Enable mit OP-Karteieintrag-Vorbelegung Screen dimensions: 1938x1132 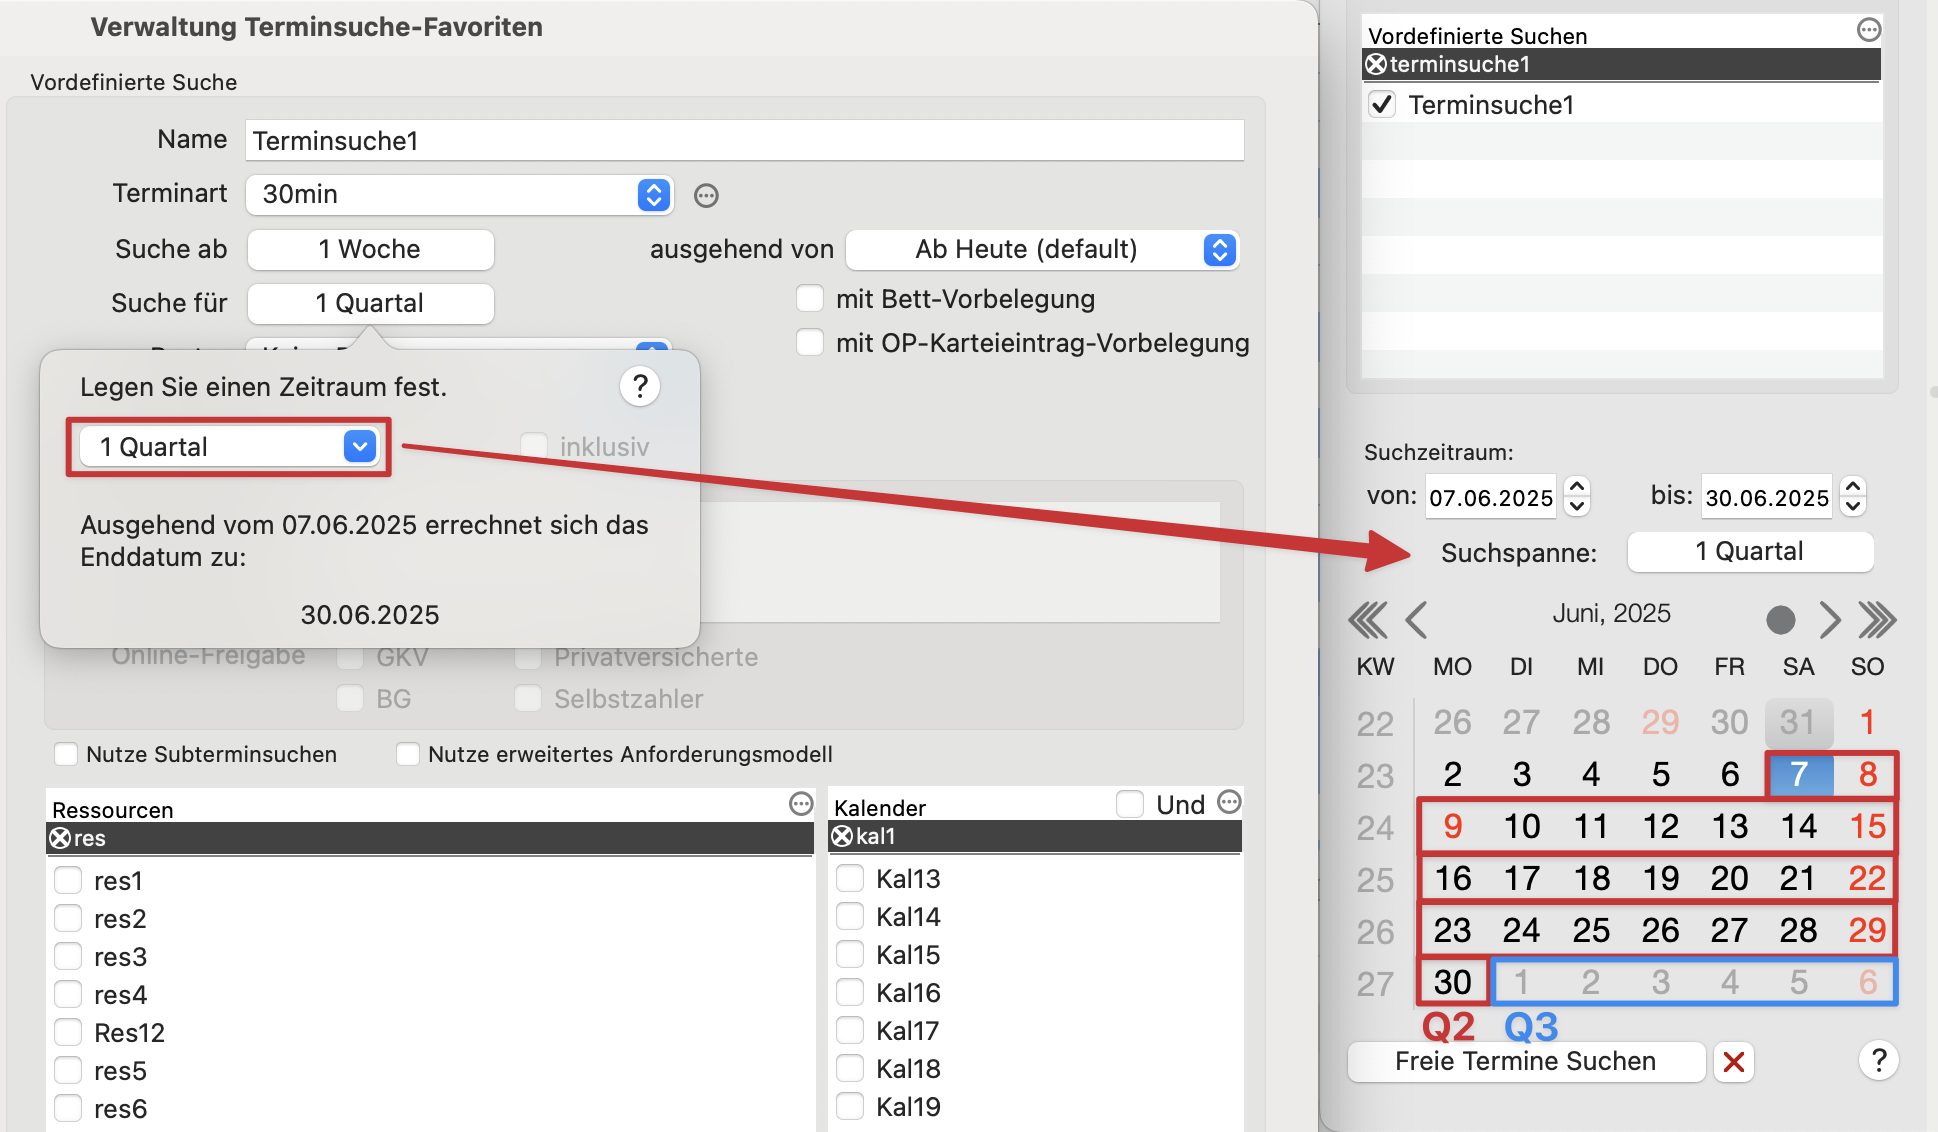tap(810, 343)
